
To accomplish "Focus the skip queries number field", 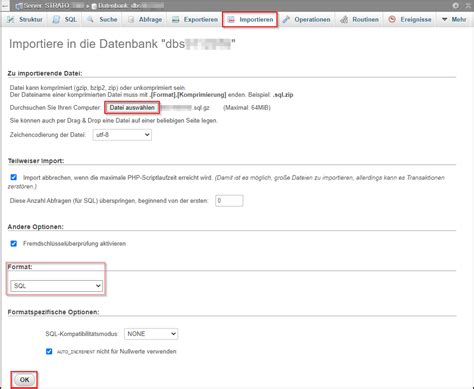I will tap(229, 201).
